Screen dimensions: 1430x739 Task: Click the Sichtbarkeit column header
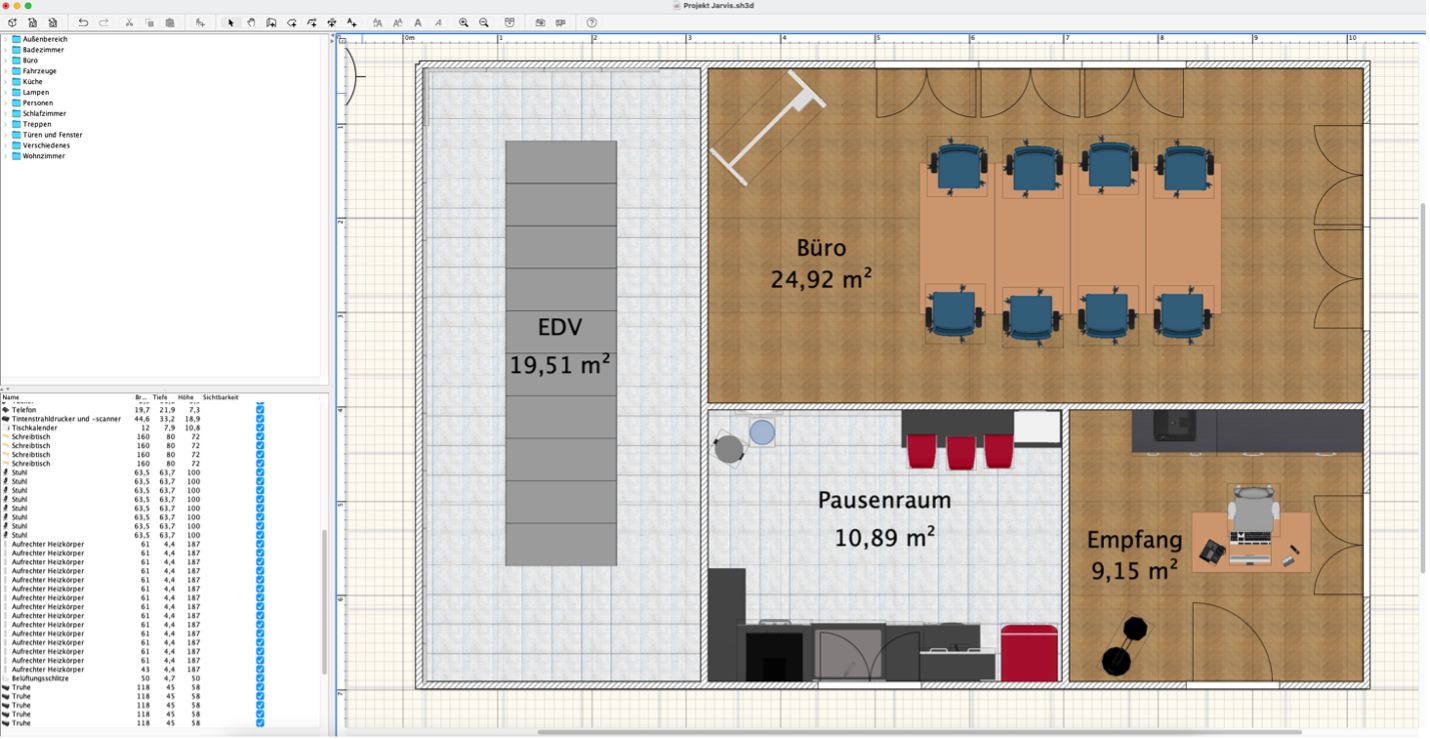click(x=221, y=397)
